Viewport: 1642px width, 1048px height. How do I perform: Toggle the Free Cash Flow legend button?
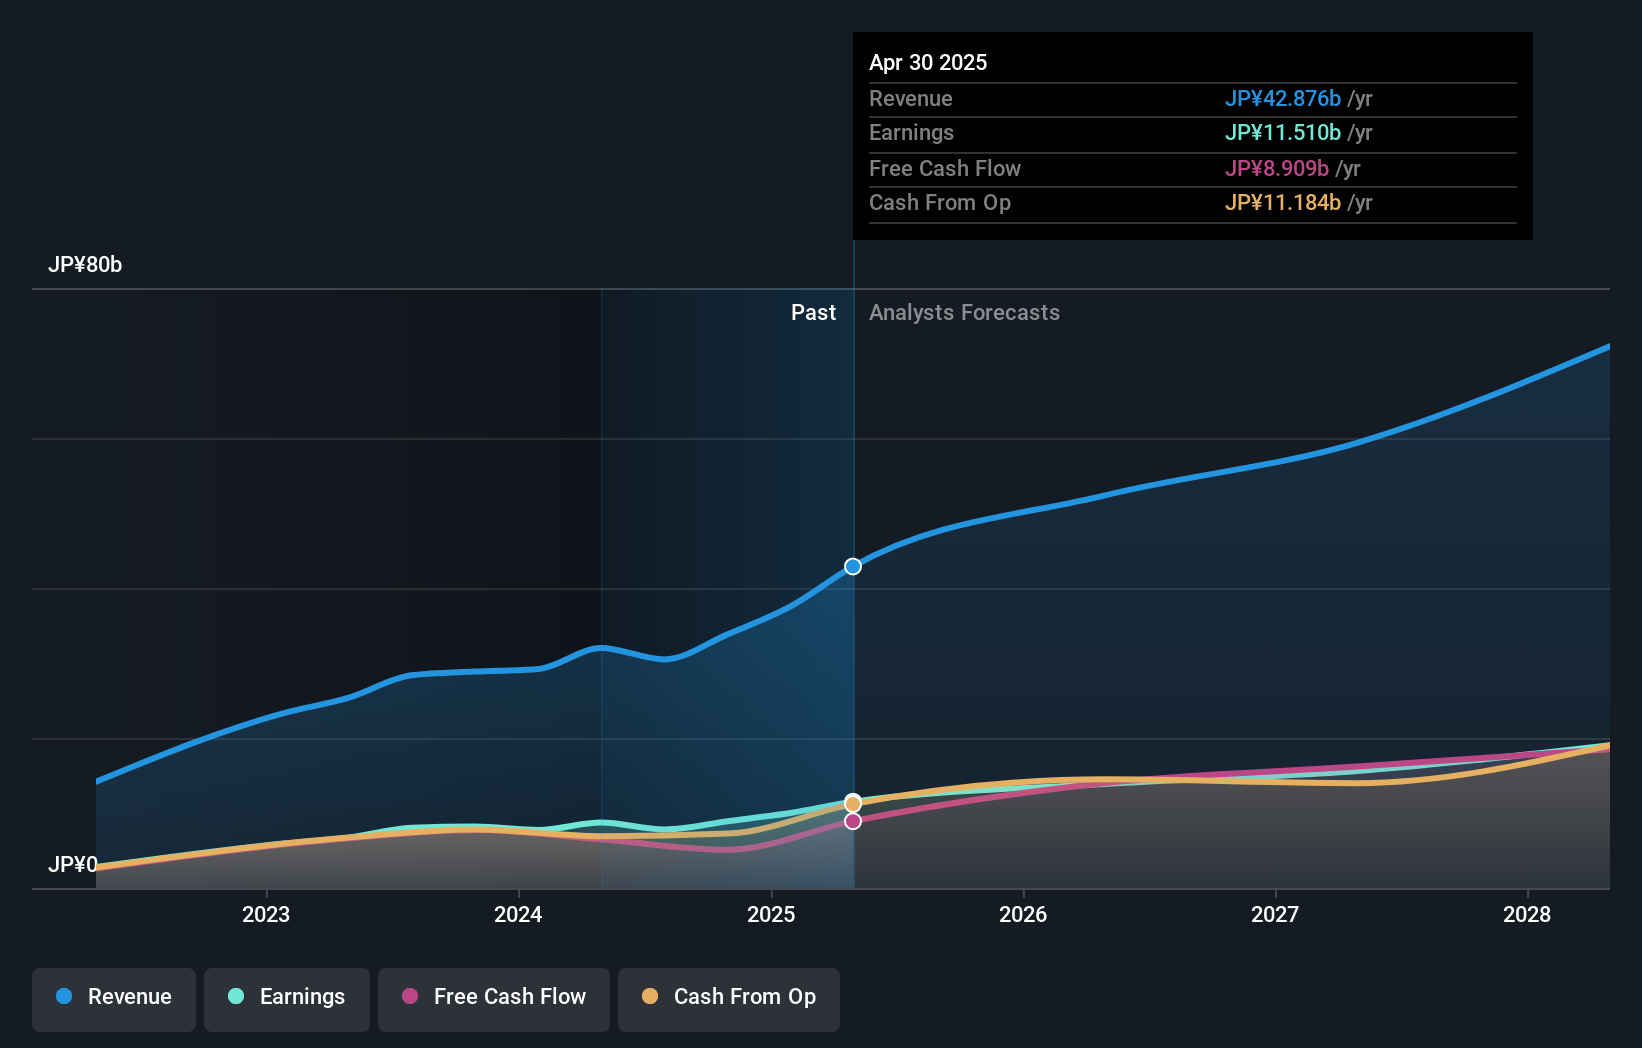coord(494,999)
